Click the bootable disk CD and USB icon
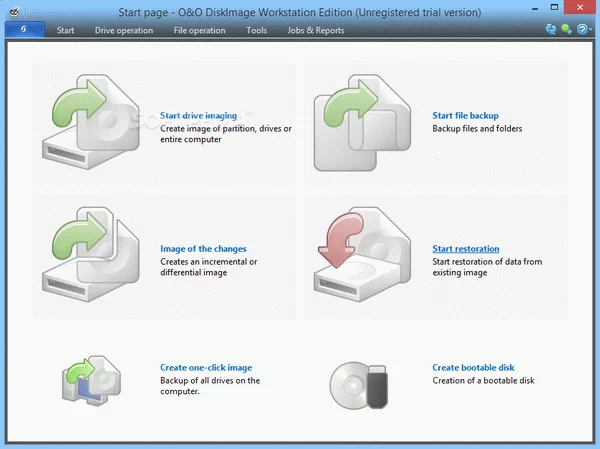The width and height of the screenshot is (600, 449). (x=359, y=385)
